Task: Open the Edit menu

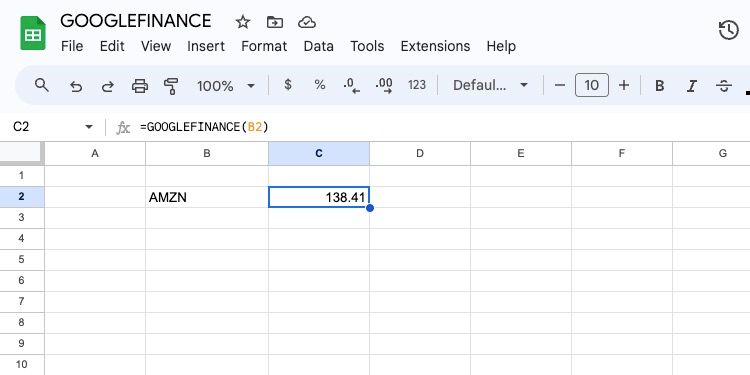Action: 112,46
